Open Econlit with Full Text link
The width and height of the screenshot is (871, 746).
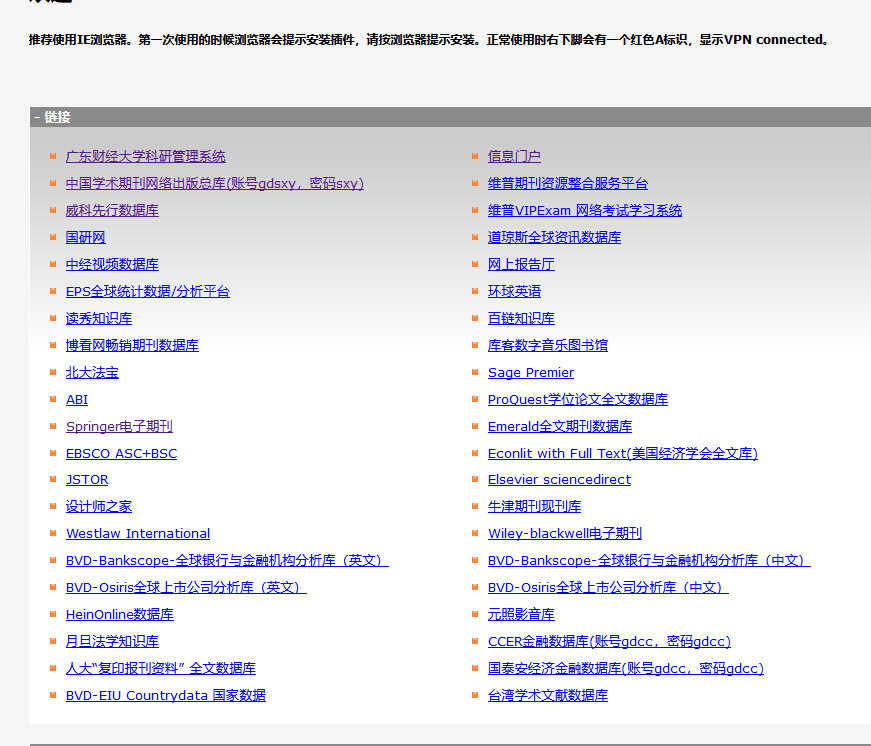tap(623, 453)
